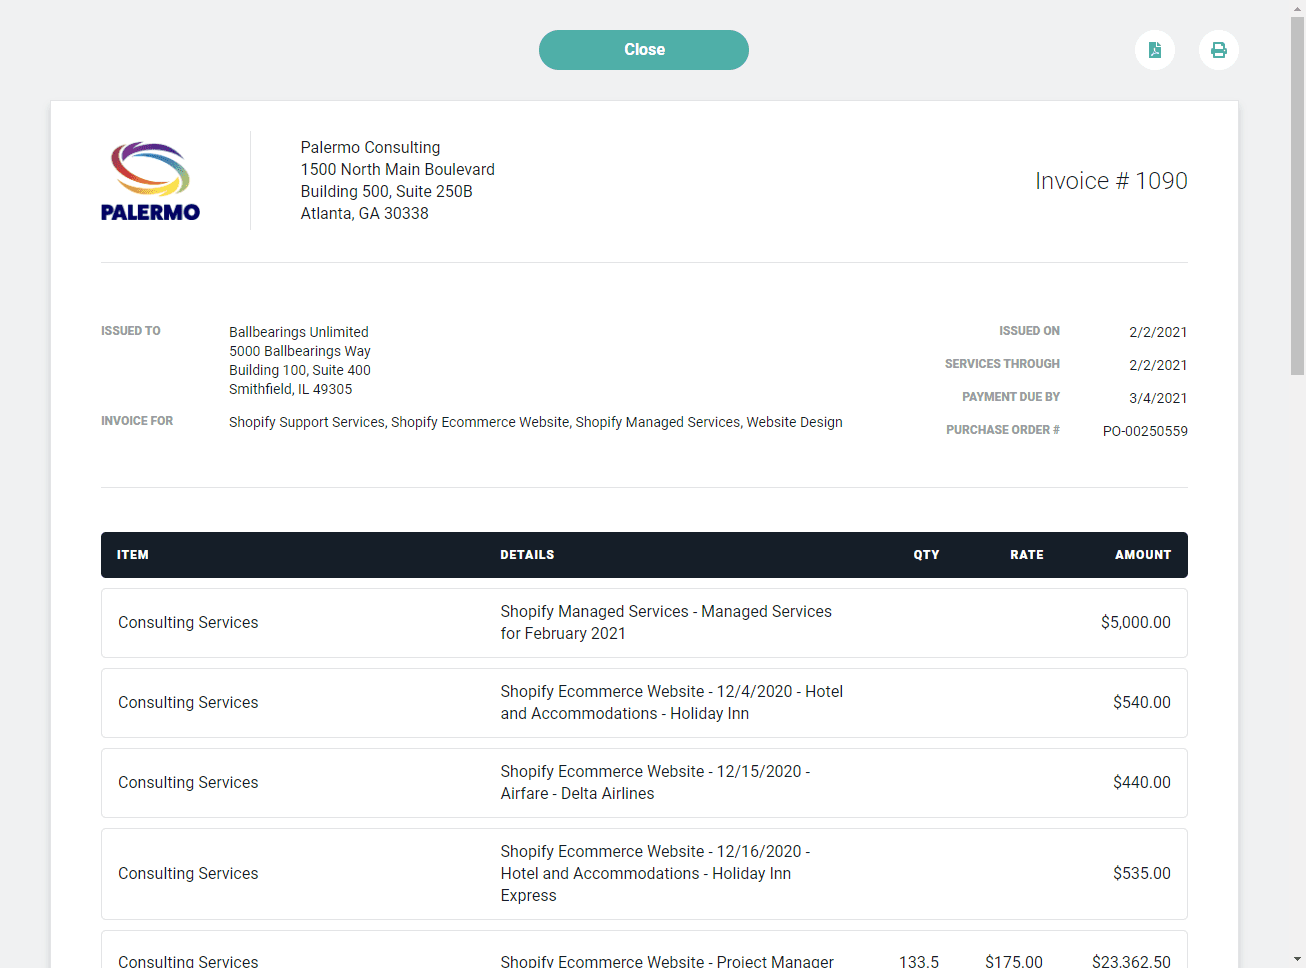This screenshot has width=1306, height=968.
Task: Click the ITEM column header
Action: coord(133,555)
